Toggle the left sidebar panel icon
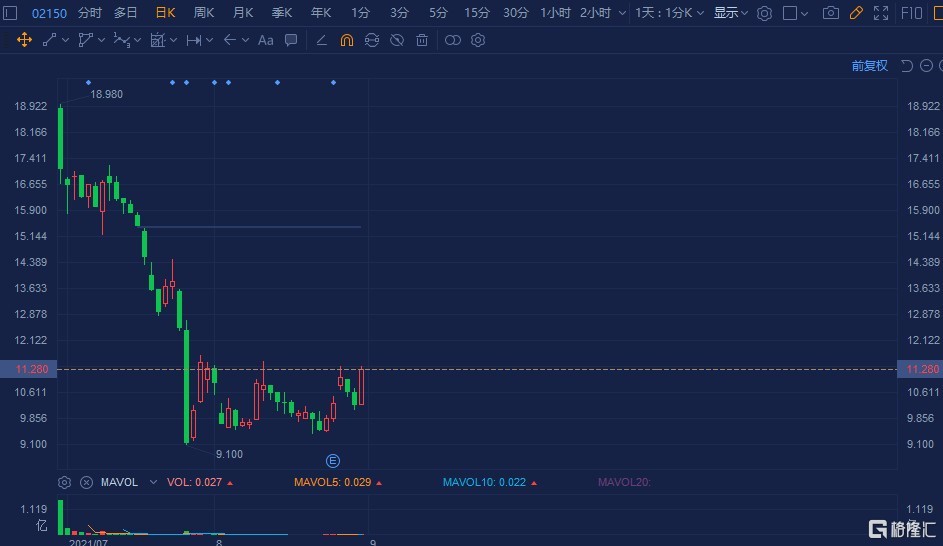This screenshot has height=546, width=943. click(11, 13)
